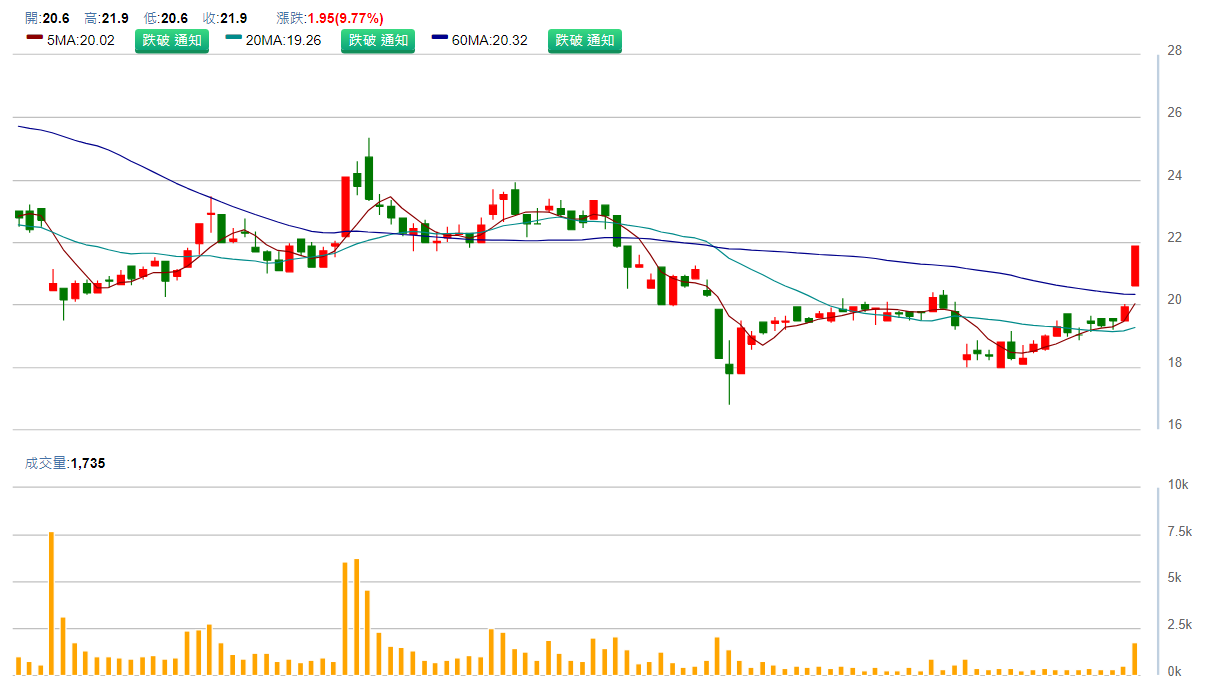Image resolution: width=1212 pixels, height=690 pixels.
Task: Click the dark red 5MA legend swatch
Action: [x=34, y=37]
